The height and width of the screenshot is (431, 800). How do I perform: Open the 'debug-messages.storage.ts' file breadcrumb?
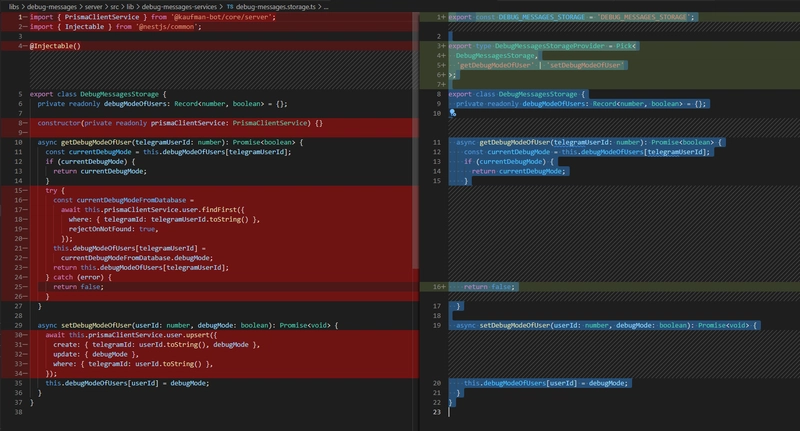(x=276, y=7)
